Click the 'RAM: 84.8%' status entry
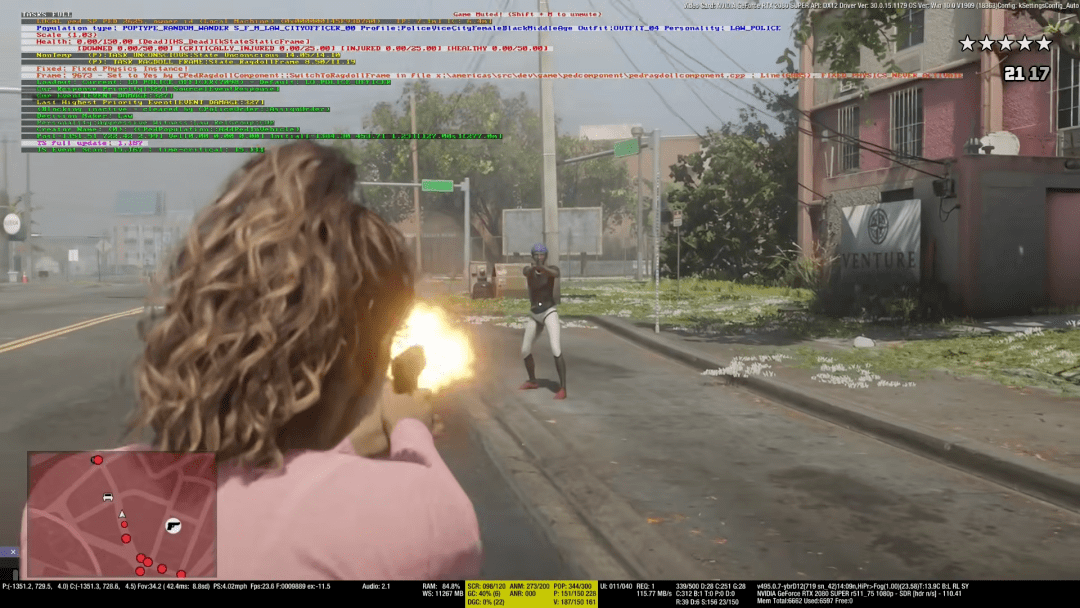This screenshot has width=1080, height=608. tap(442, 587)
